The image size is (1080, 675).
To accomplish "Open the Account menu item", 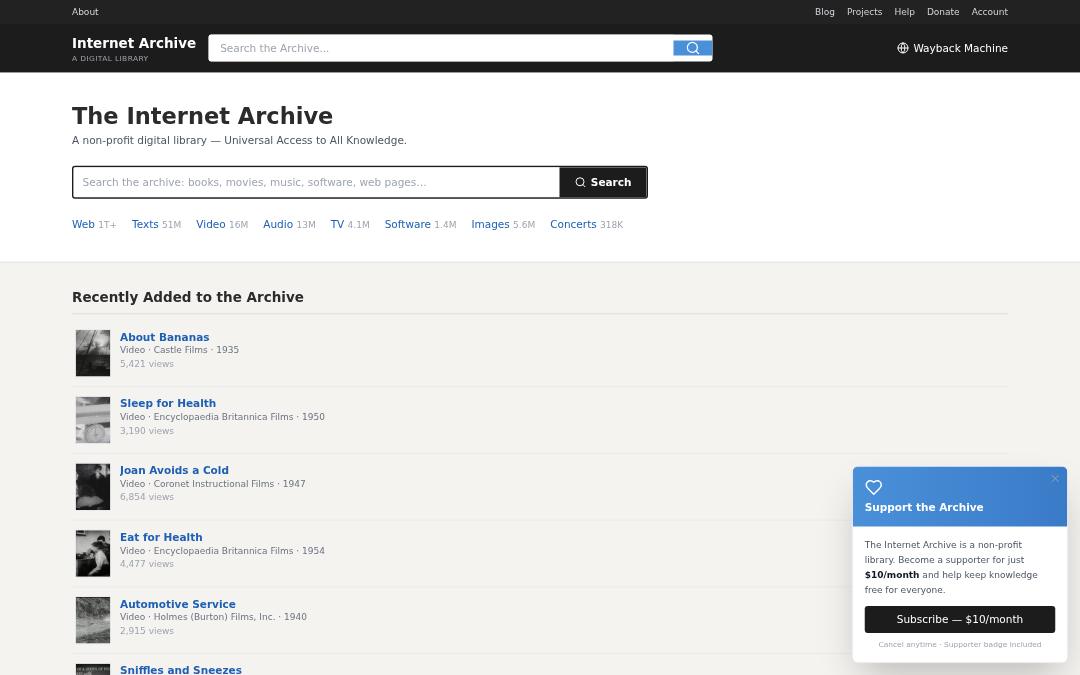I will [990, 12].
